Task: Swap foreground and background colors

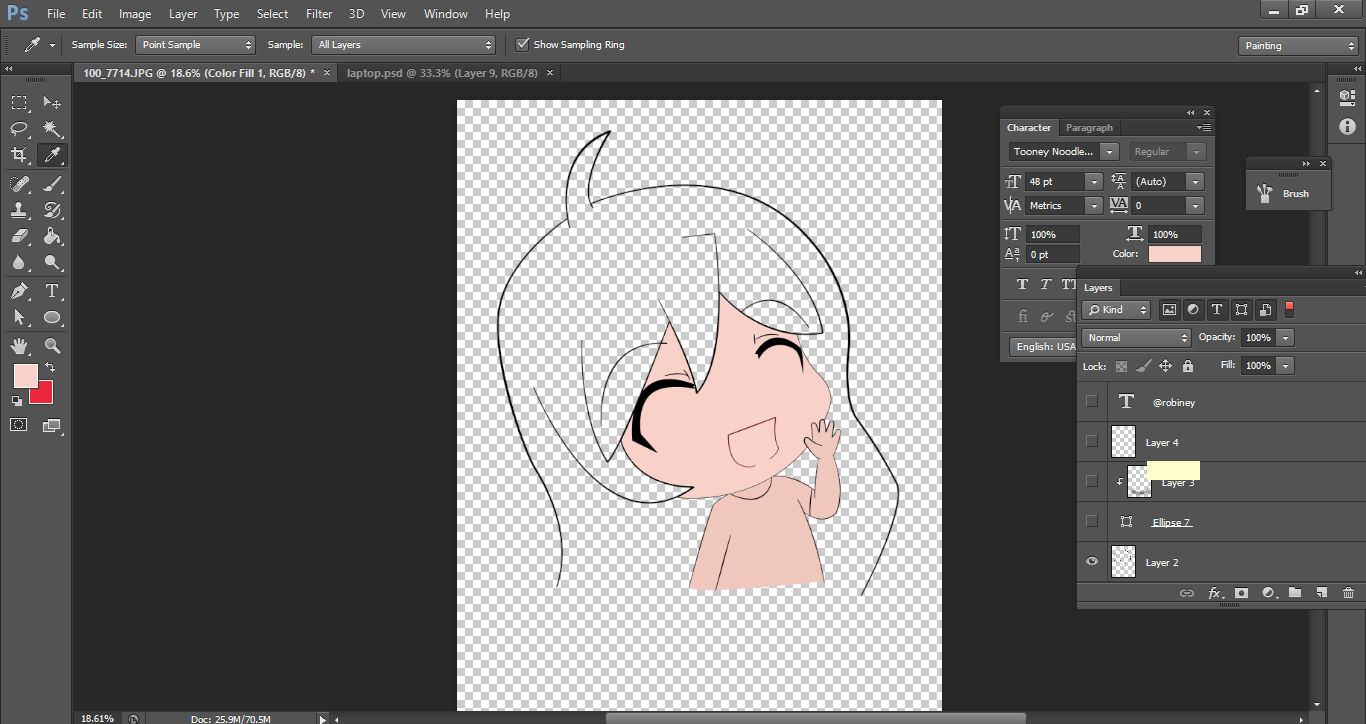Action: (x=50, y=368)
